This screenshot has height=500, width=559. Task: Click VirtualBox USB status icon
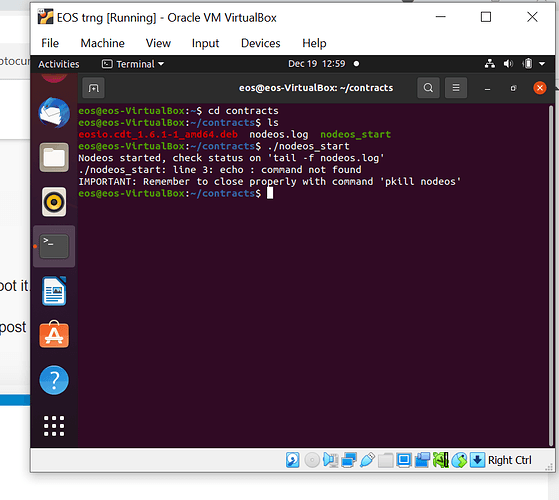pyautogui.click(x=367, y=460)
